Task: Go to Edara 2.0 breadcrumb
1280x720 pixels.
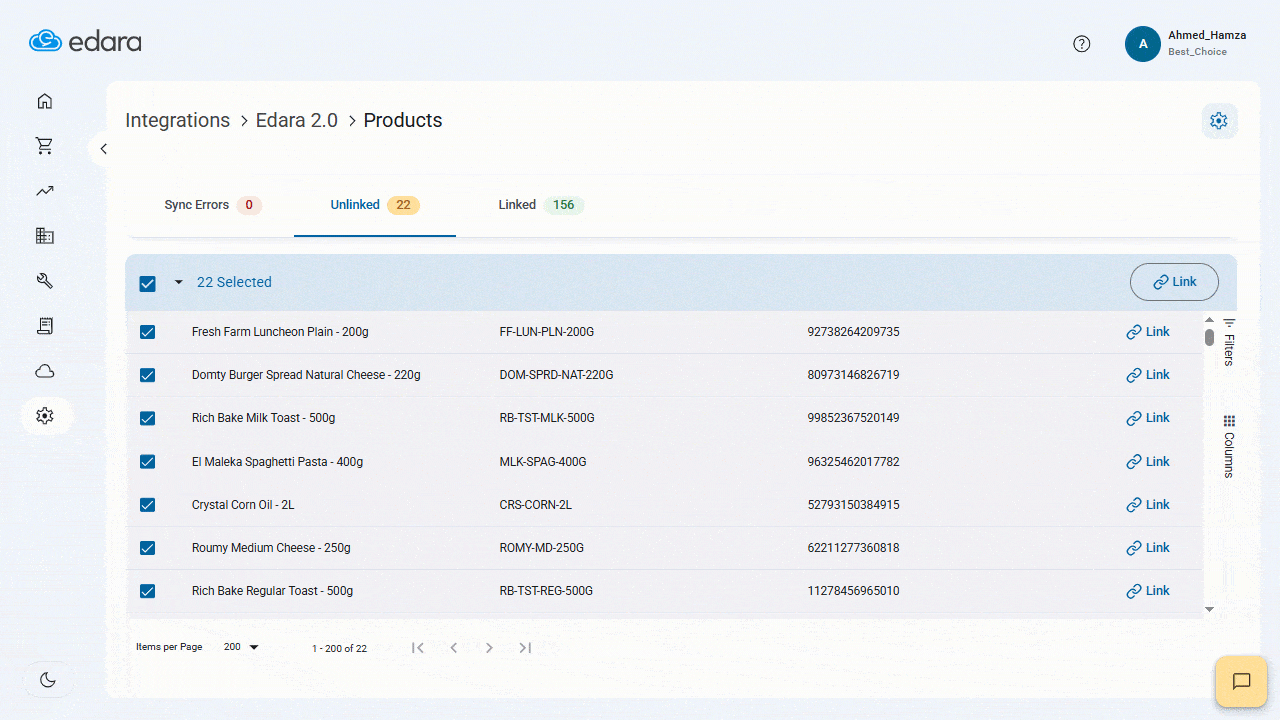Action: coord(297,120)
